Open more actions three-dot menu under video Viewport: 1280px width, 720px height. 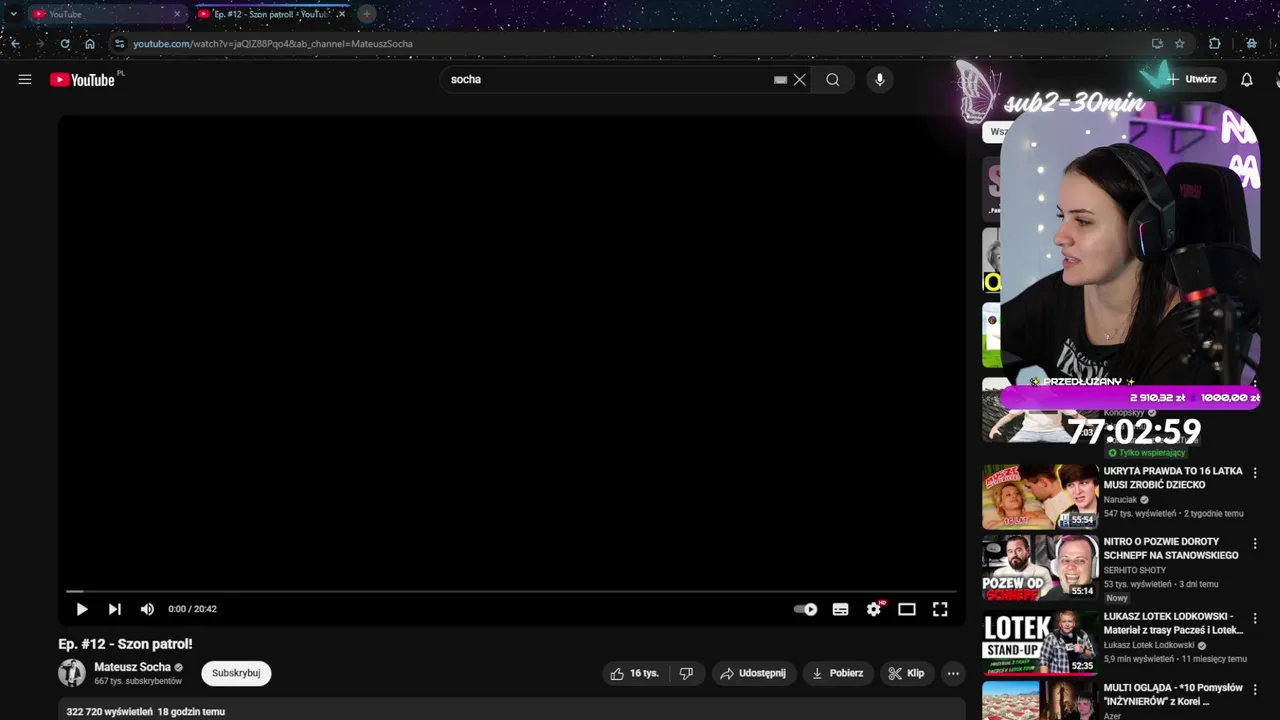[x=953, y=673]
